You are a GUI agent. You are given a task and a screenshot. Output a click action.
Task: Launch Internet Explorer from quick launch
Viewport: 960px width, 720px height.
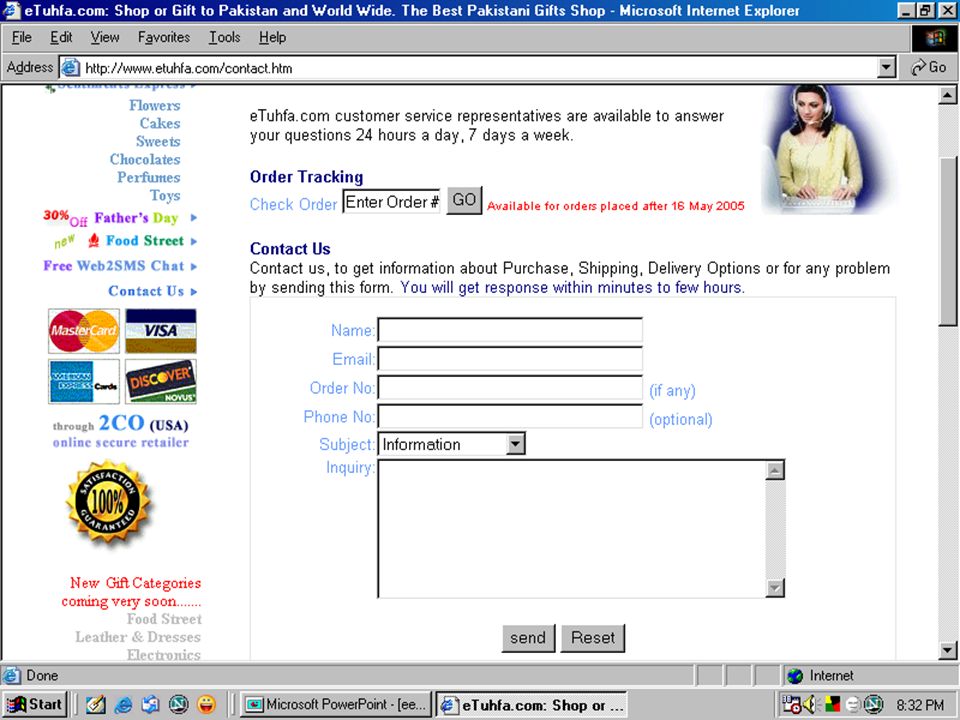click(123, 705)
